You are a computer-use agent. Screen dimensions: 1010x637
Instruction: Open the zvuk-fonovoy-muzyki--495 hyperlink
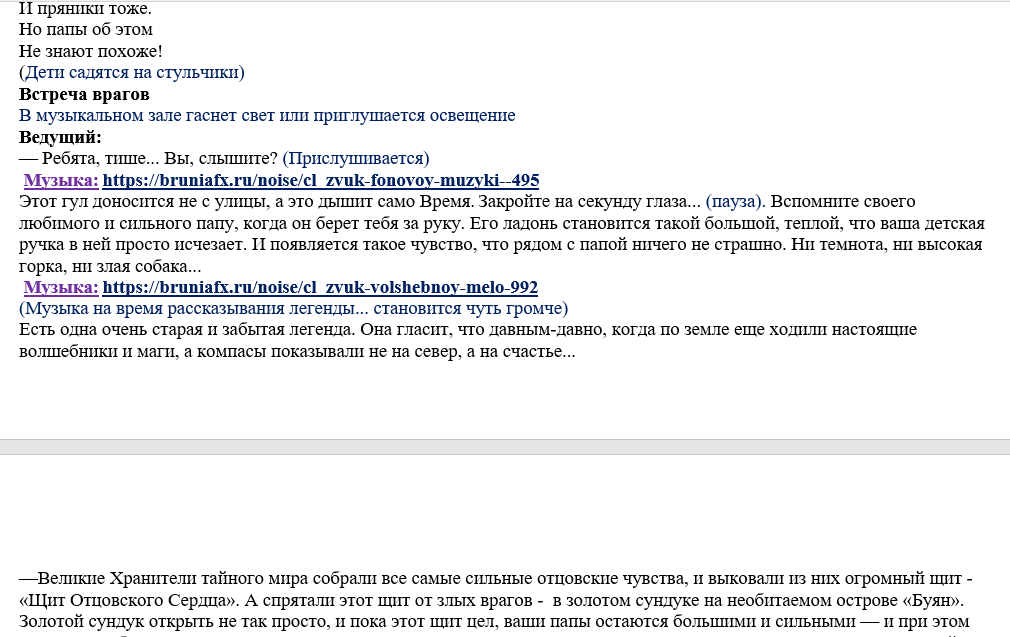pyautogui.click(x=321, y=180)
